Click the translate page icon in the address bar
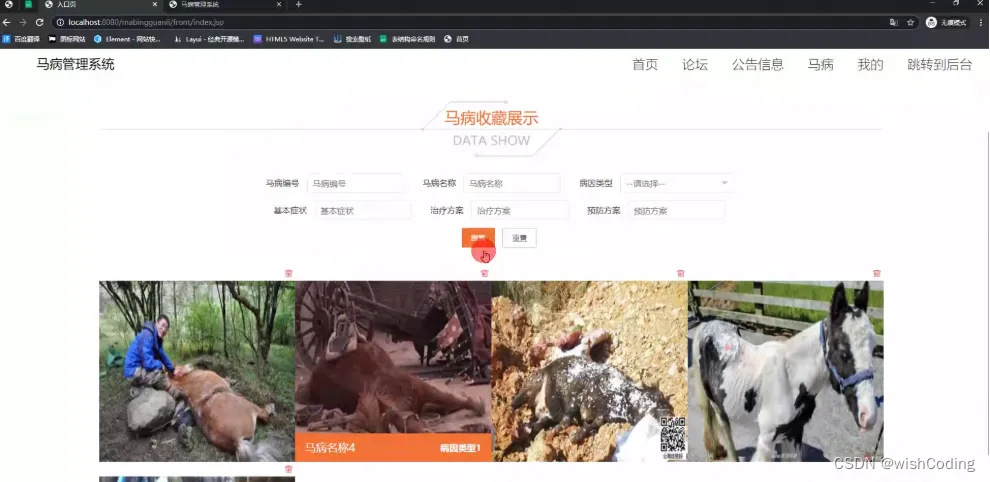The image size is (990, 482). tap(893, 22)
